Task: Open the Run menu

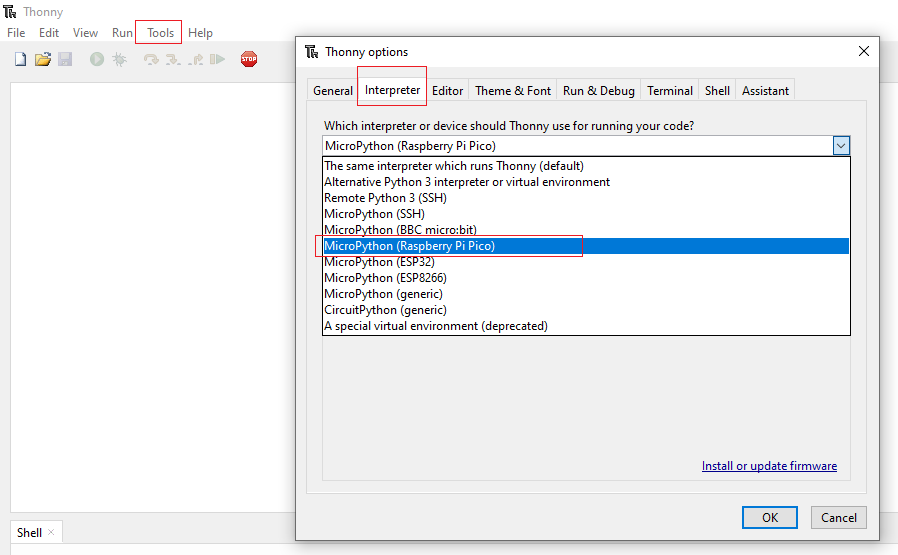Action: click(x=122, y=33)
